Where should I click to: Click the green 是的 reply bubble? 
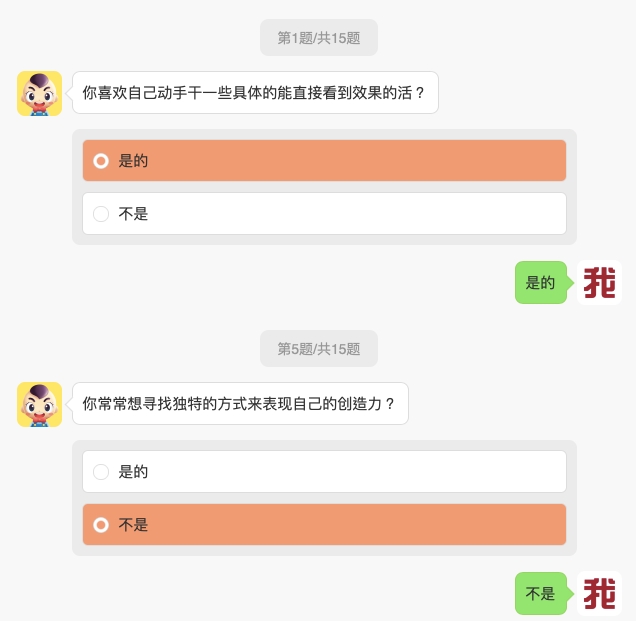[x=541, y=282]
